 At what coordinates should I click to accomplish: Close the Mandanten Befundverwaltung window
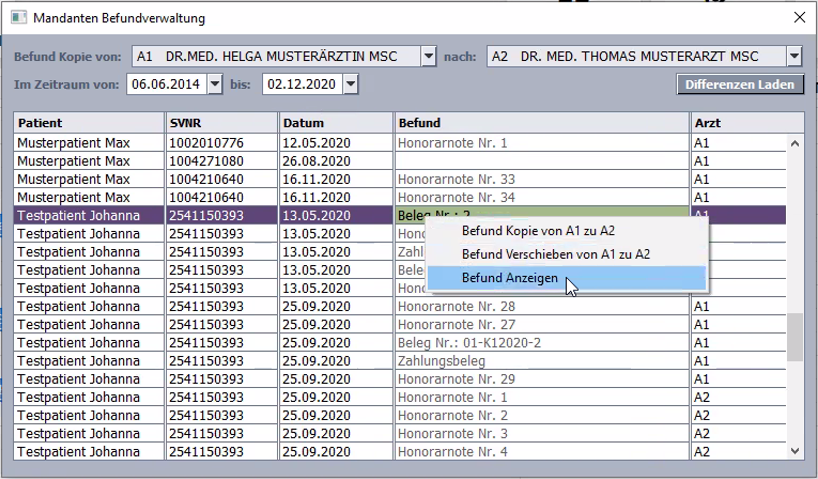click(799, 18)
